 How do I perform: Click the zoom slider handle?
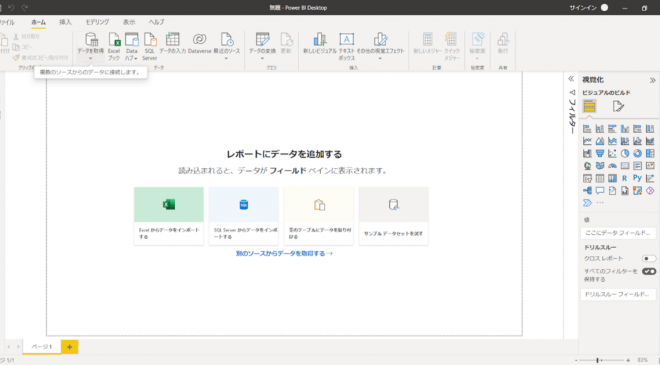click(597, 360)
